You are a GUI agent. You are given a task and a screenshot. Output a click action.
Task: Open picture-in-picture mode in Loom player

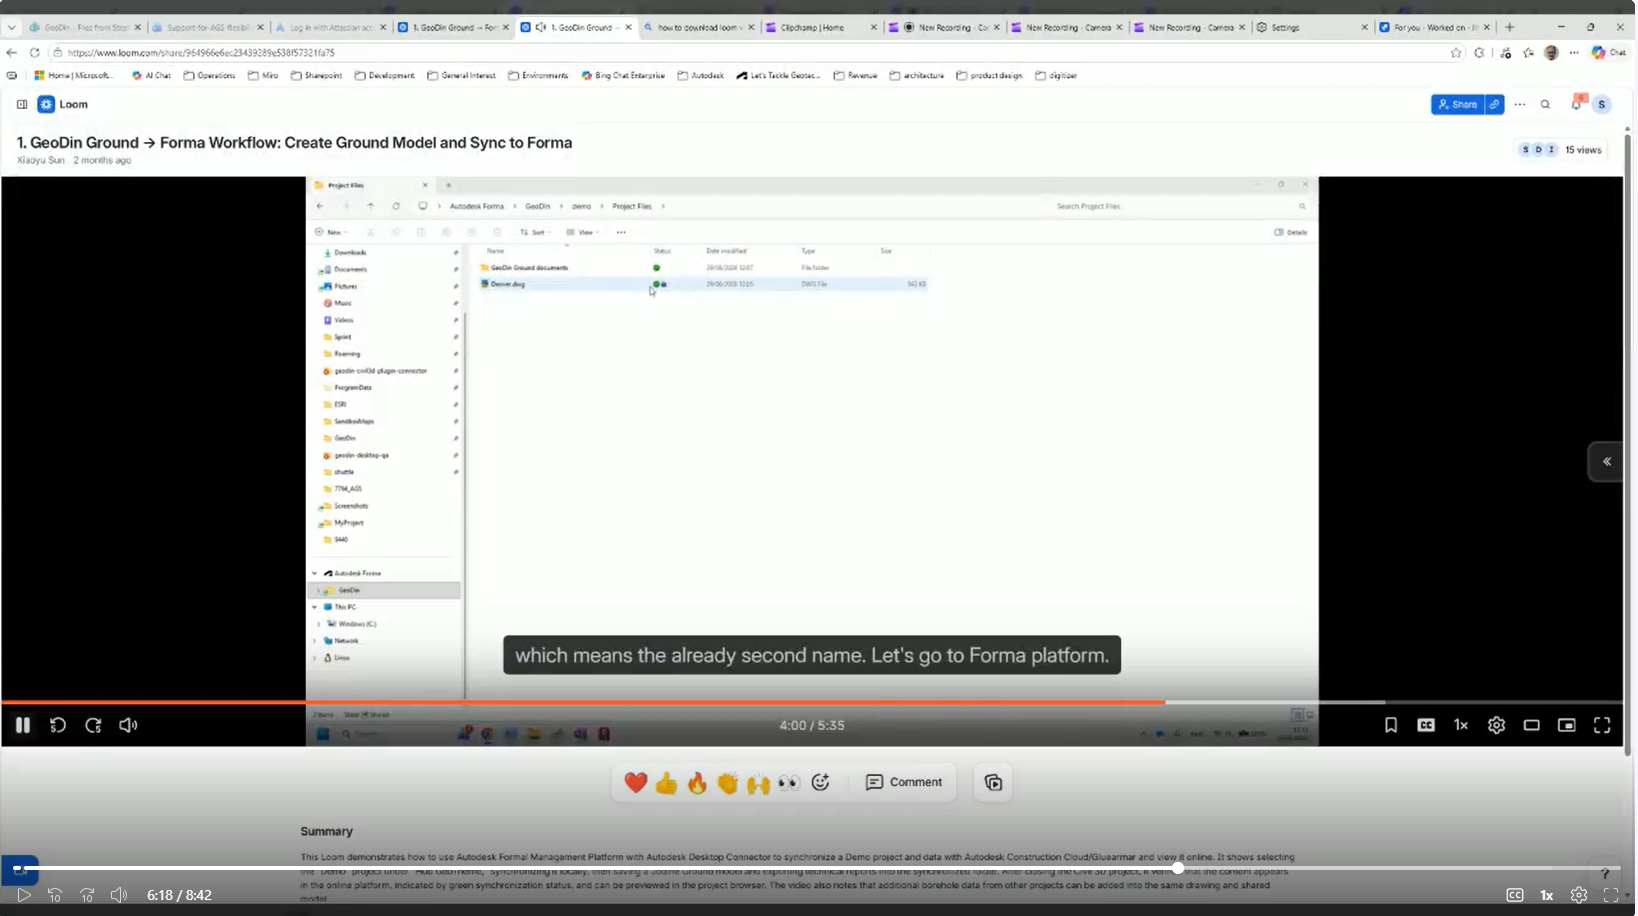tap(1566, 725)
